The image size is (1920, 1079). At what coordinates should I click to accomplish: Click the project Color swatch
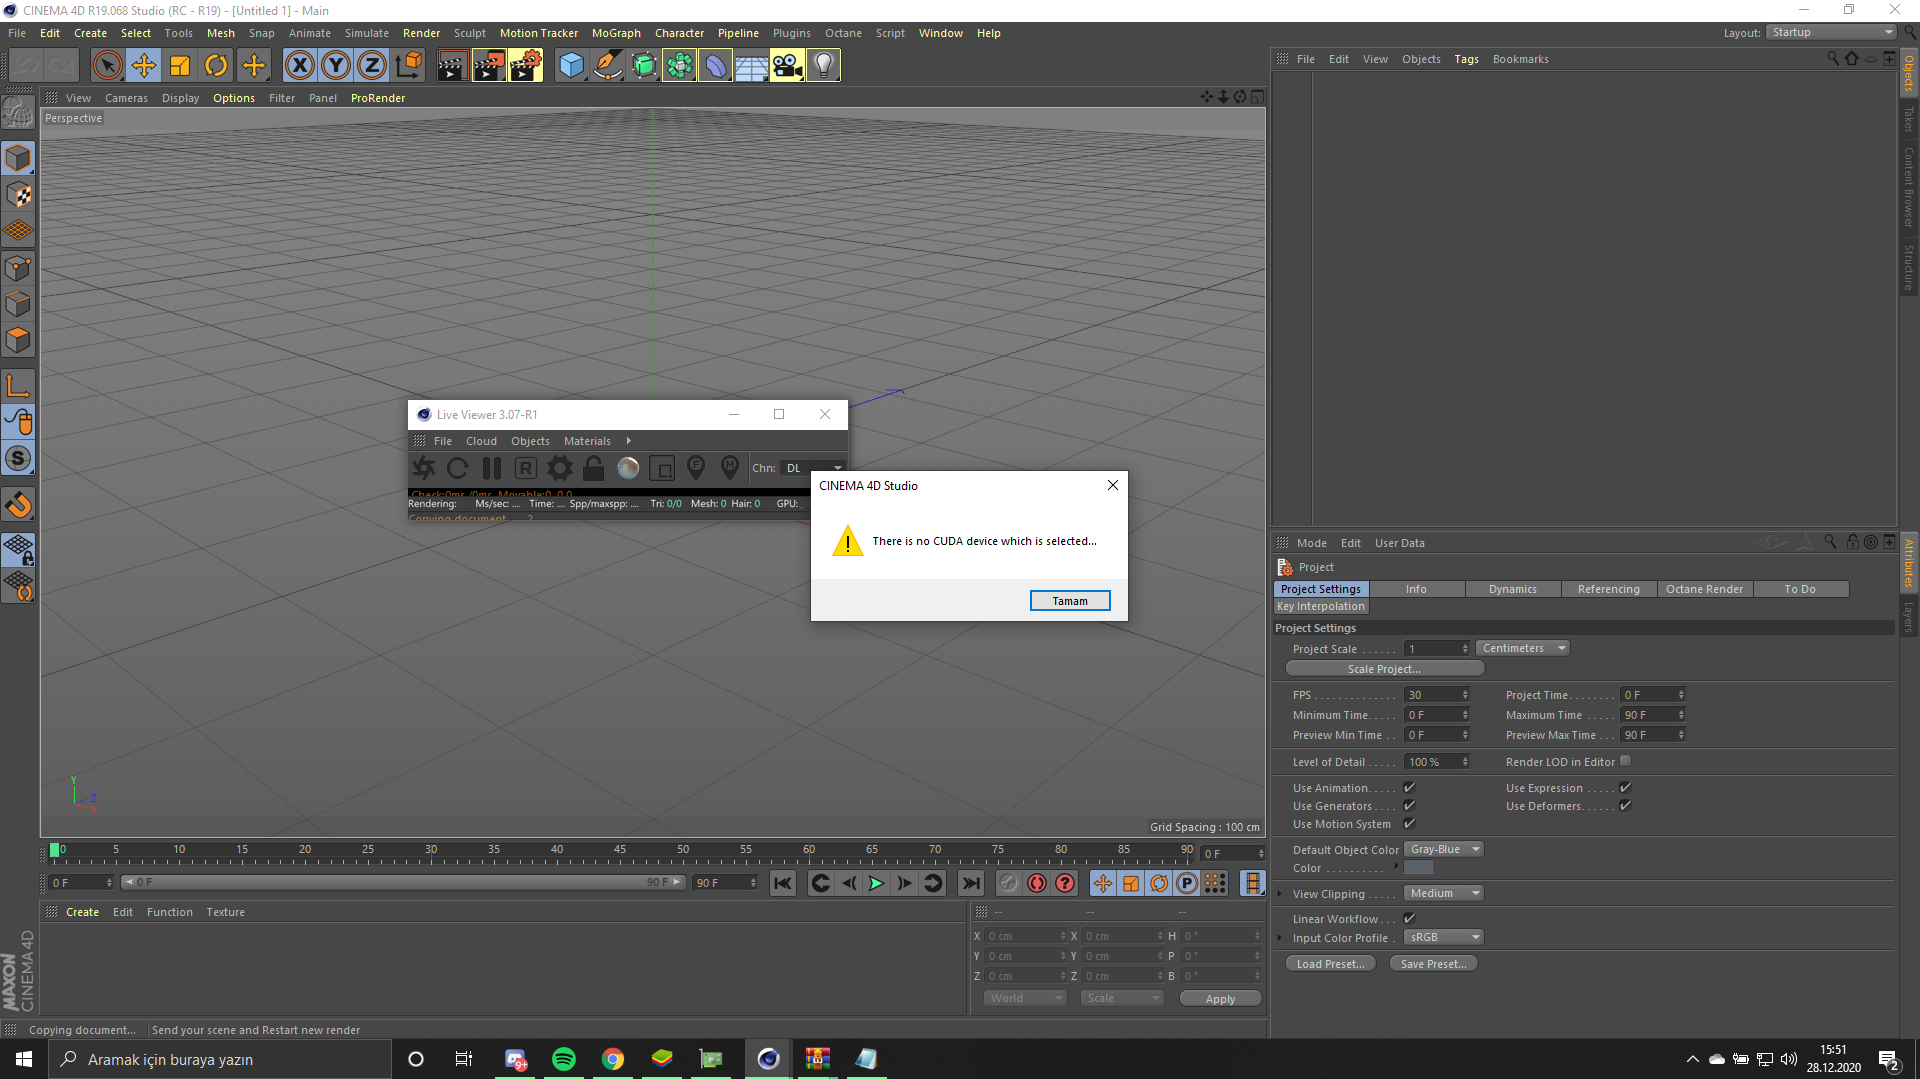point(1418,868)
